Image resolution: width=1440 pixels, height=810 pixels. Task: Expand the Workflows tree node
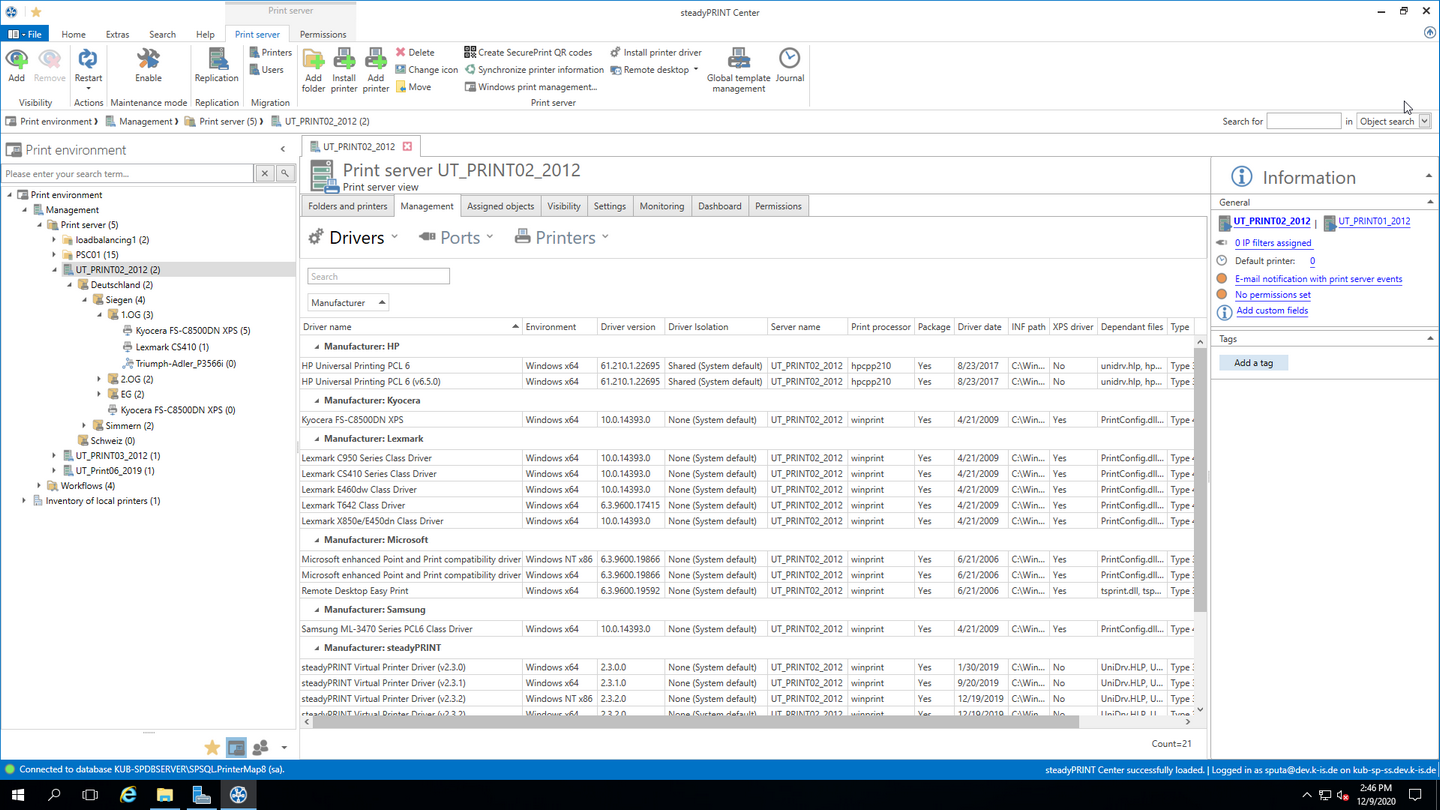coord(39,486)
